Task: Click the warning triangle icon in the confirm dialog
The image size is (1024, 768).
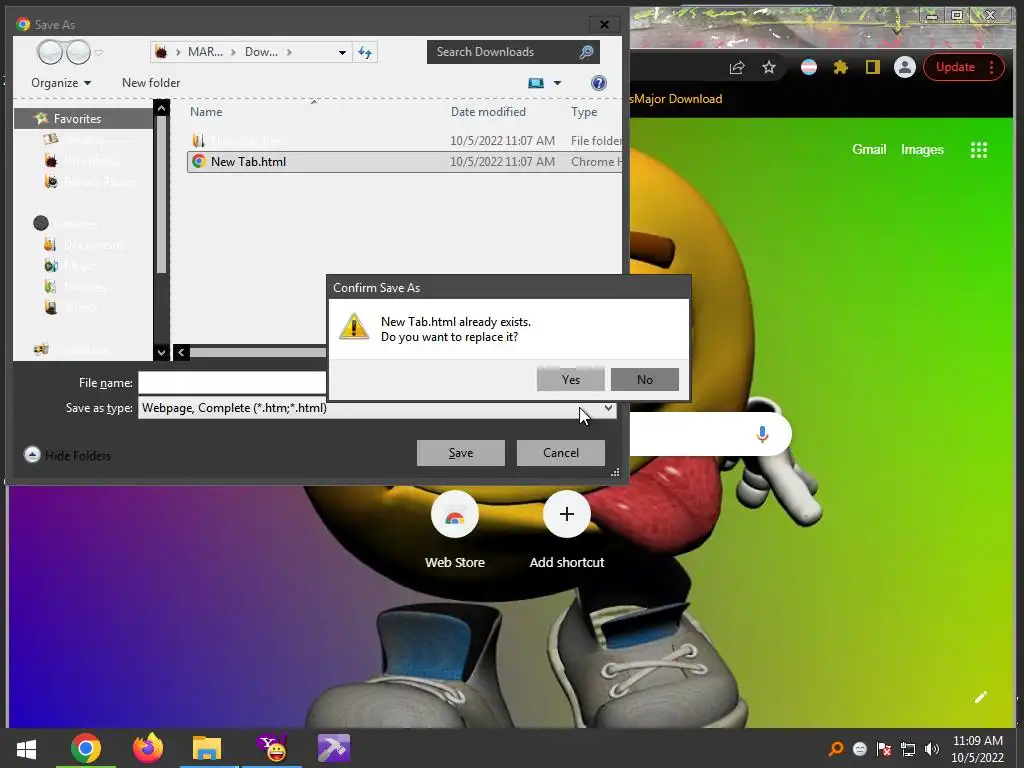Action: click(354, 326)
